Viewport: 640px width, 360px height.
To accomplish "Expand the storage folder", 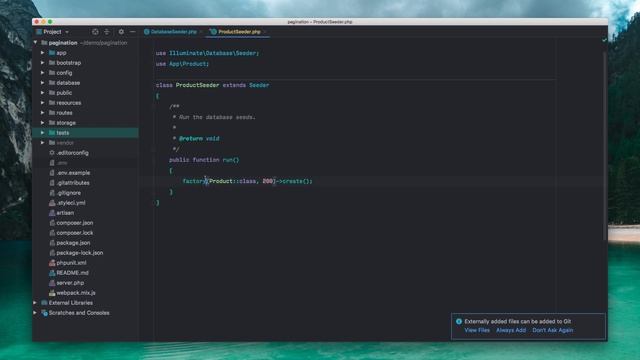I will coord(42,123).
